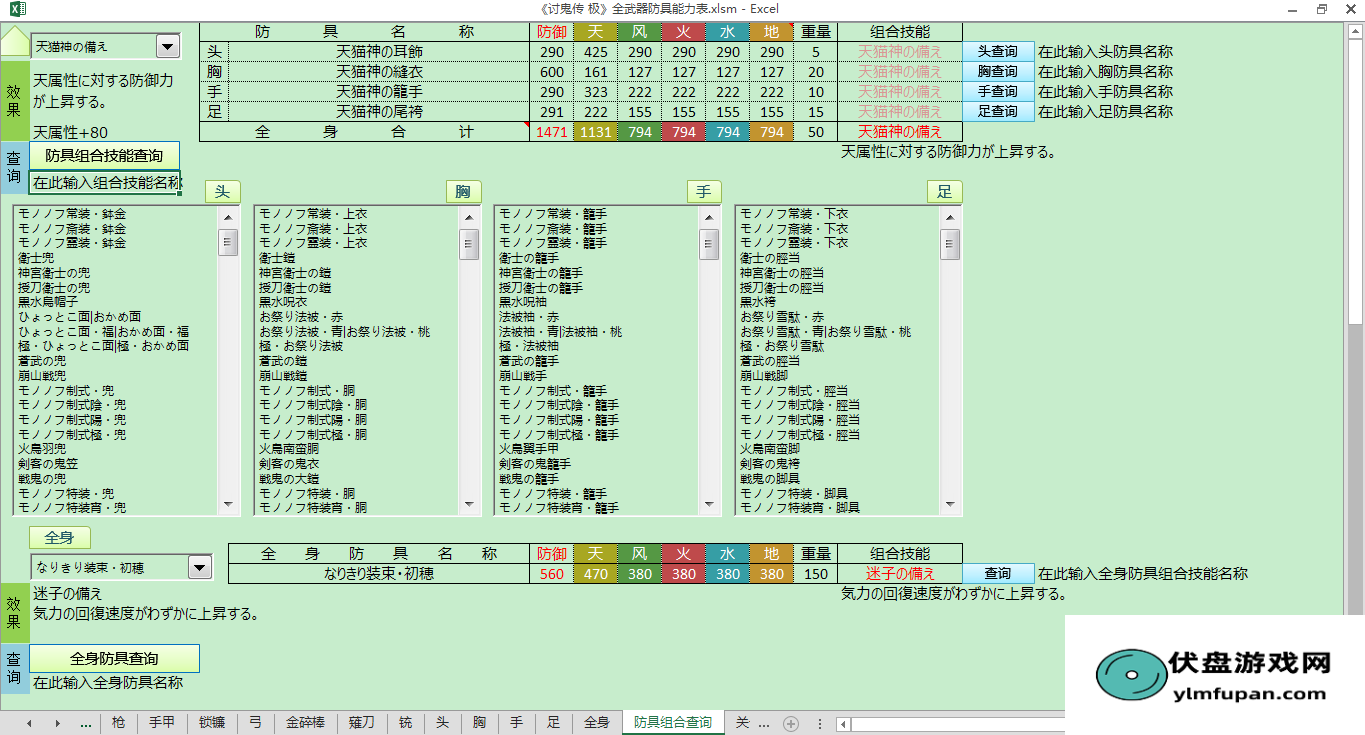Screen dimensions: 1365x735
Task: Click the add new sheet plus icon
Action: (791, 723)
